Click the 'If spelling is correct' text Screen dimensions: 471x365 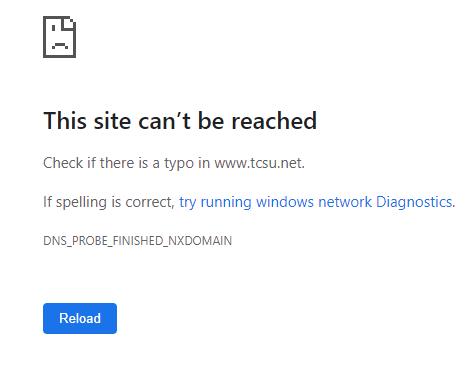(x=109, y=202)
